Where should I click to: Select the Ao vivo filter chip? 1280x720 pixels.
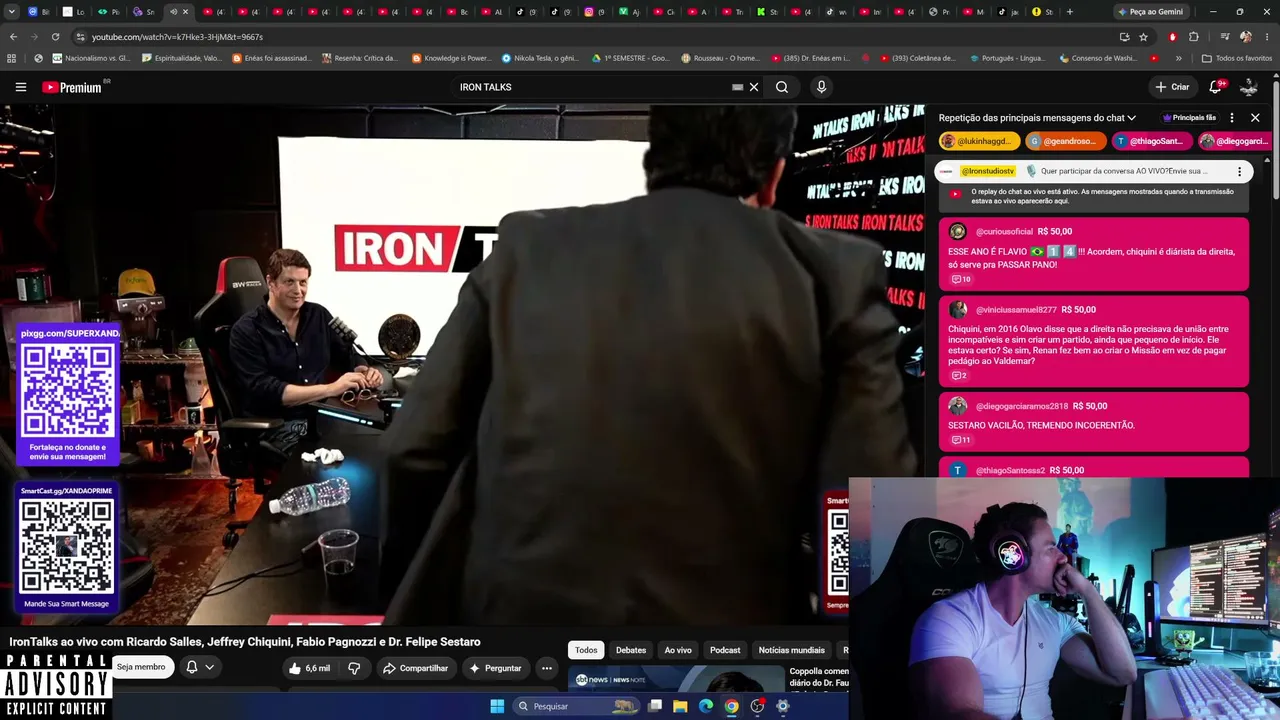click(x=678, y=650)
